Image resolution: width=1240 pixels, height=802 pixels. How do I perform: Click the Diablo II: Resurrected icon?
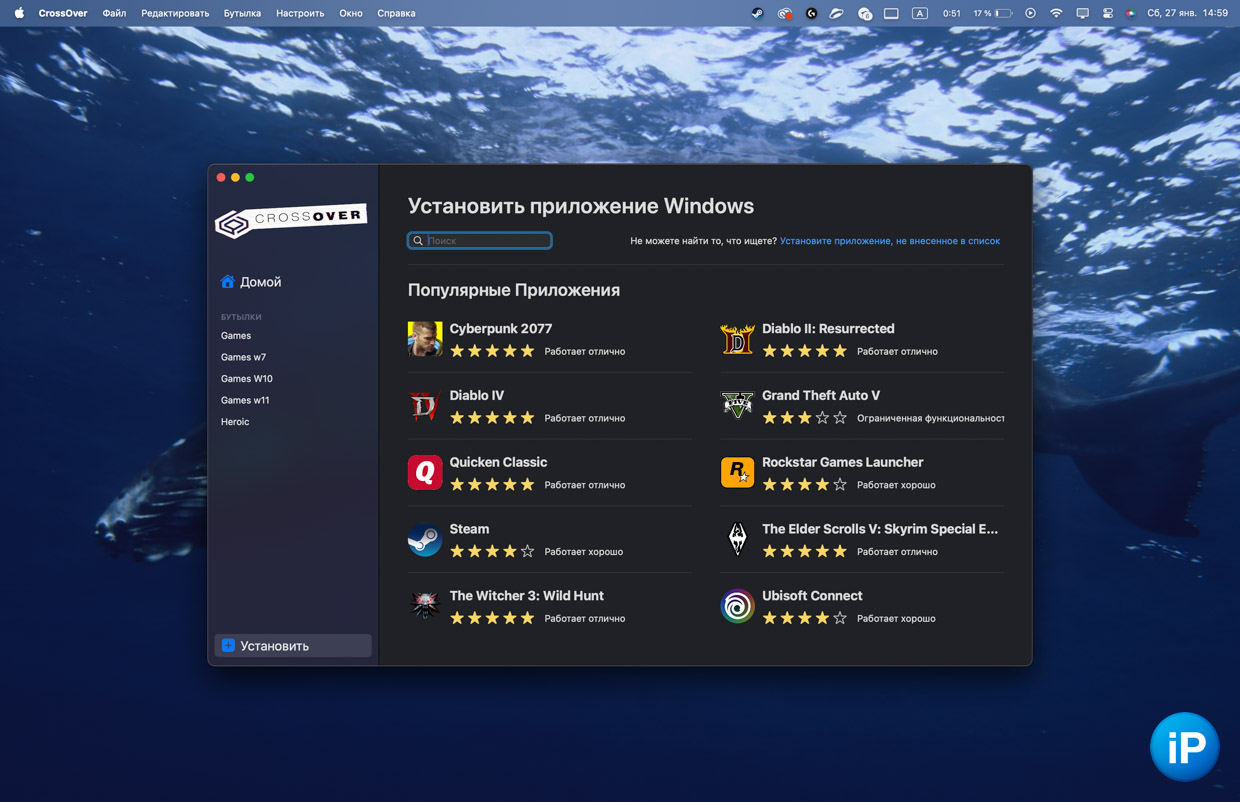[x=737, y=339]
